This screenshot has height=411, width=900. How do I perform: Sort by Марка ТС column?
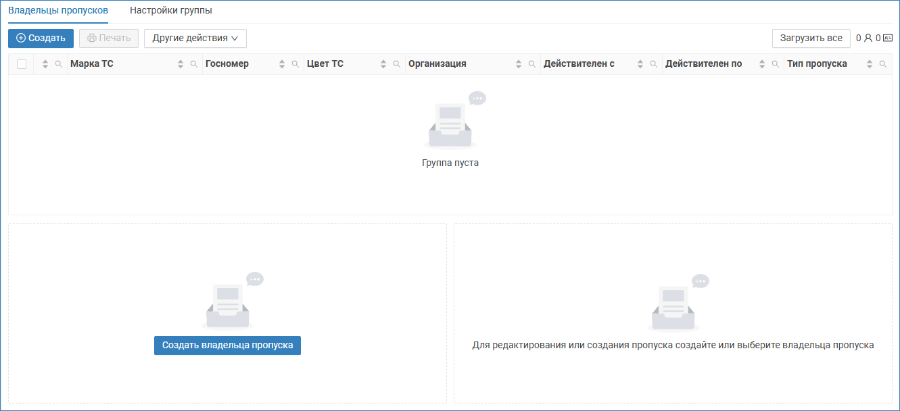click(181, 64)
